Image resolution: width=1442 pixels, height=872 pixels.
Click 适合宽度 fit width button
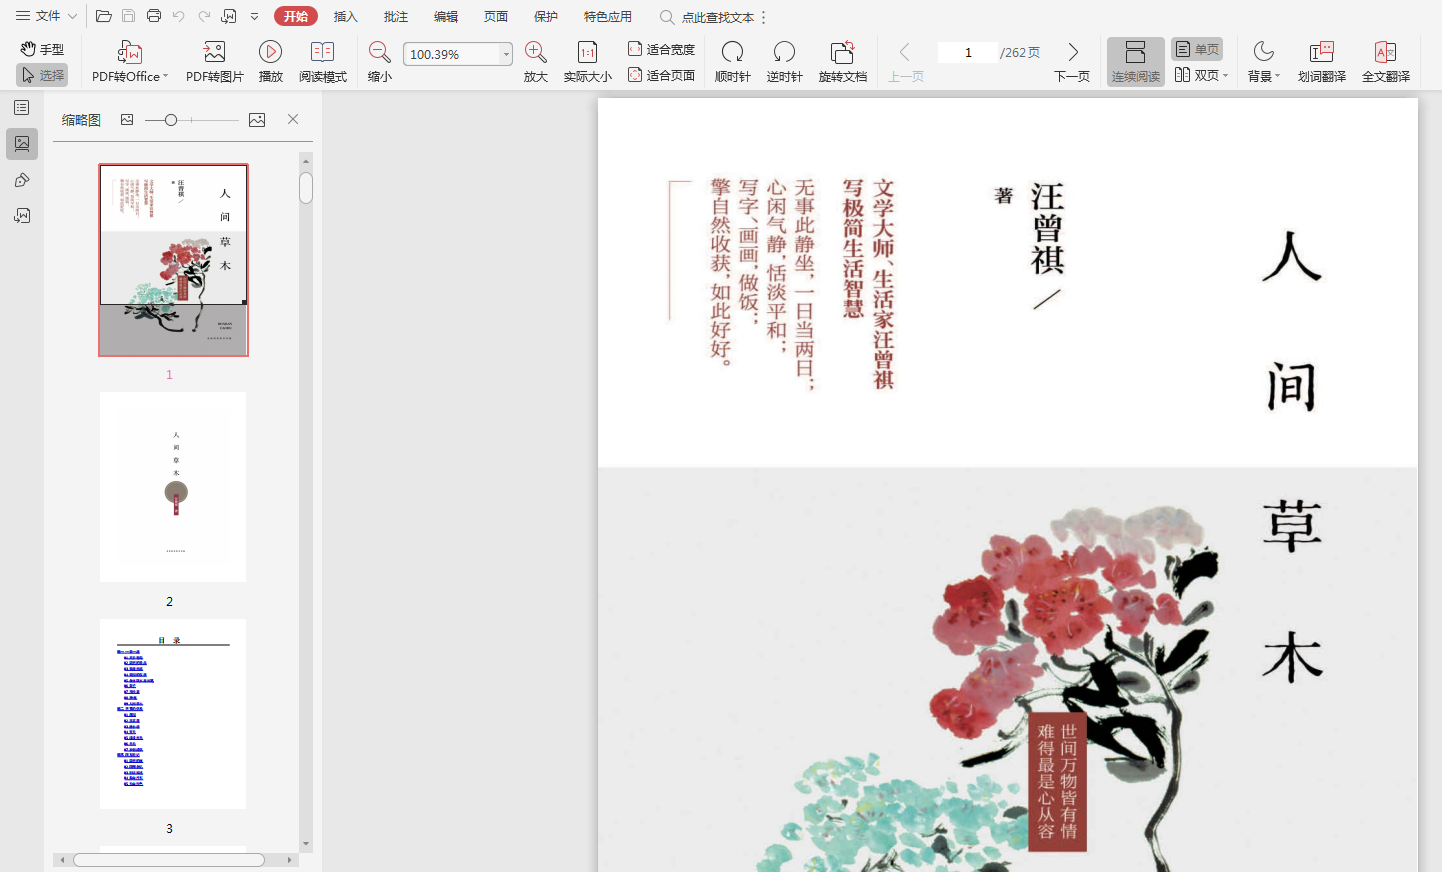(x=661, y=49)
